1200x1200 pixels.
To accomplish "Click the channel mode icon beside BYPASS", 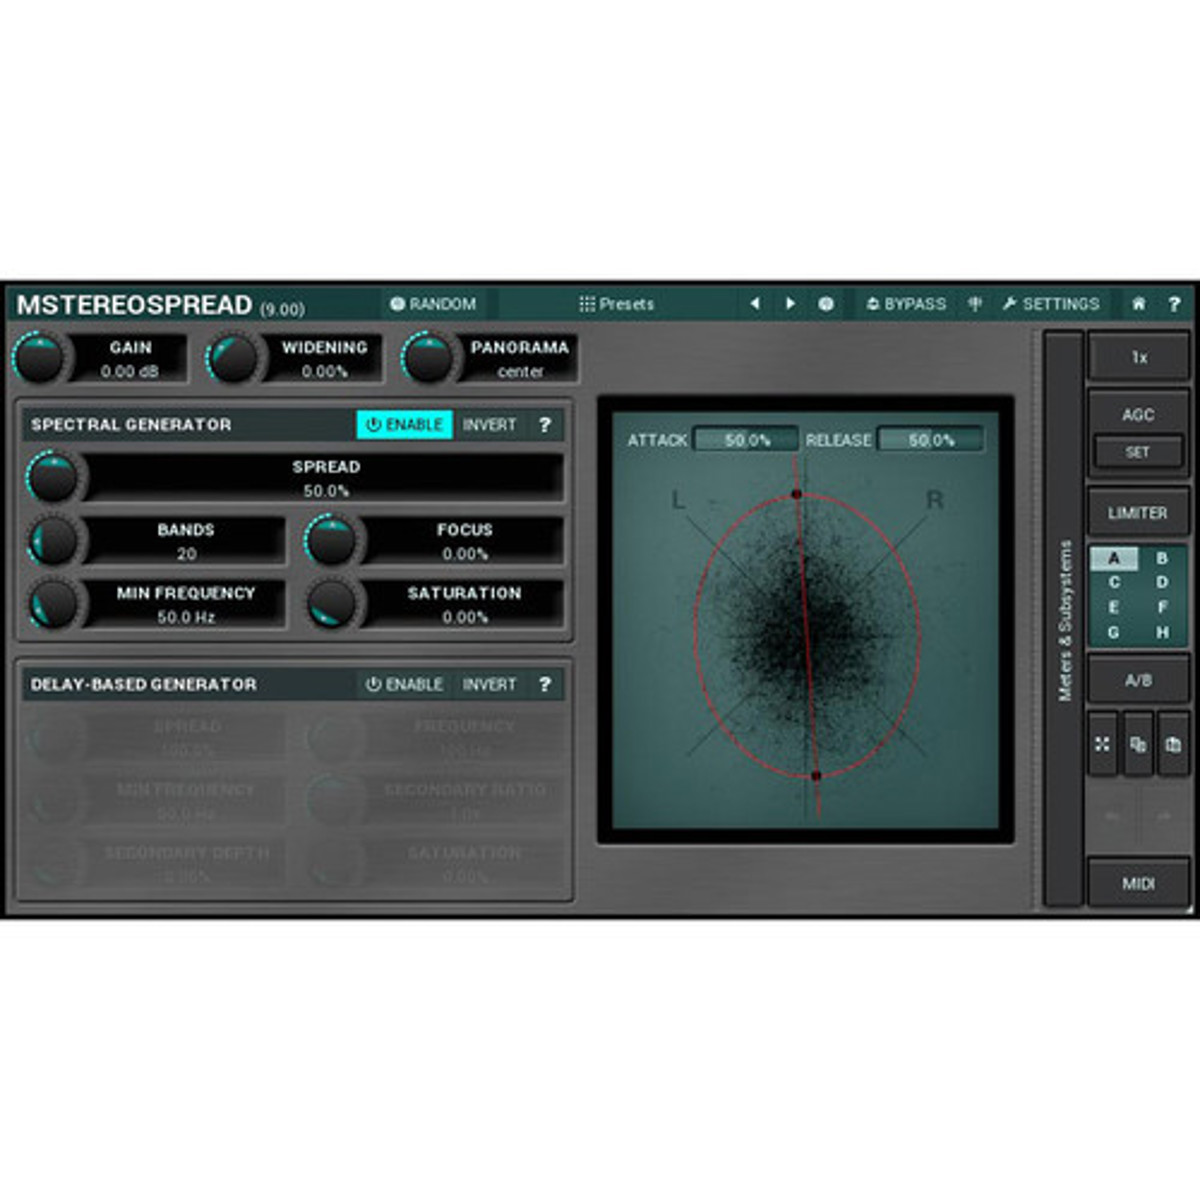I will pyautogui.click(x=975, y=304).
